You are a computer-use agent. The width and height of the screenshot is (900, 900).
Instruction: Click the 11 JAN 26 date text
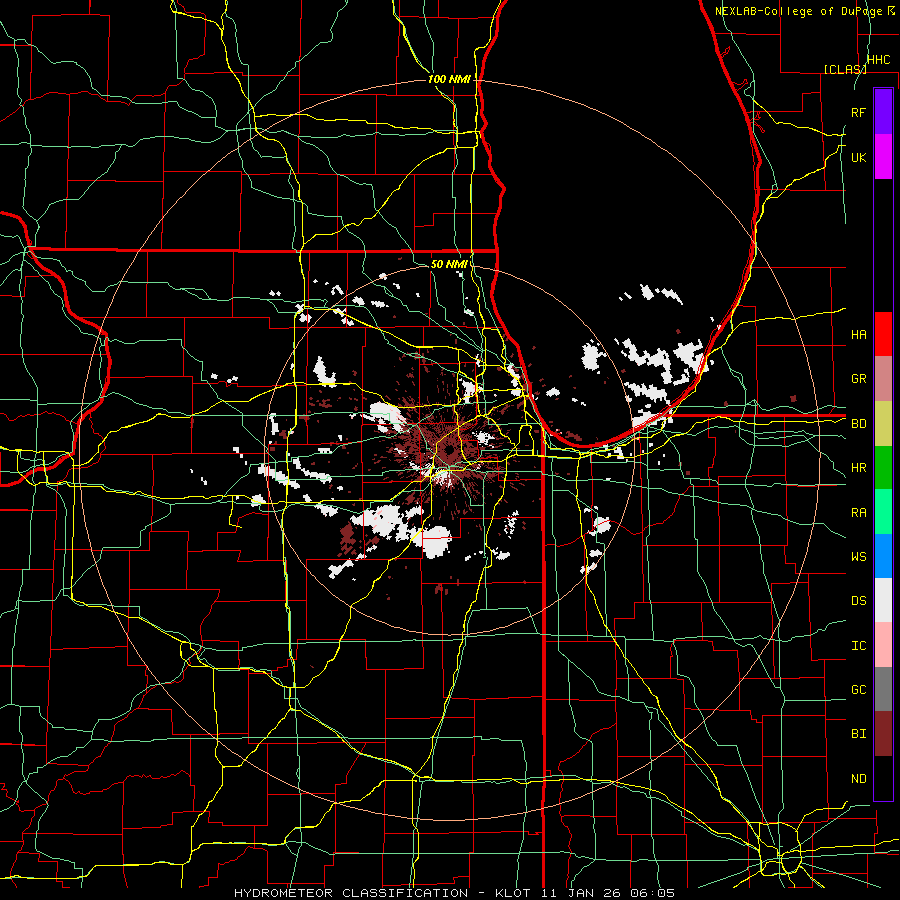582,893
